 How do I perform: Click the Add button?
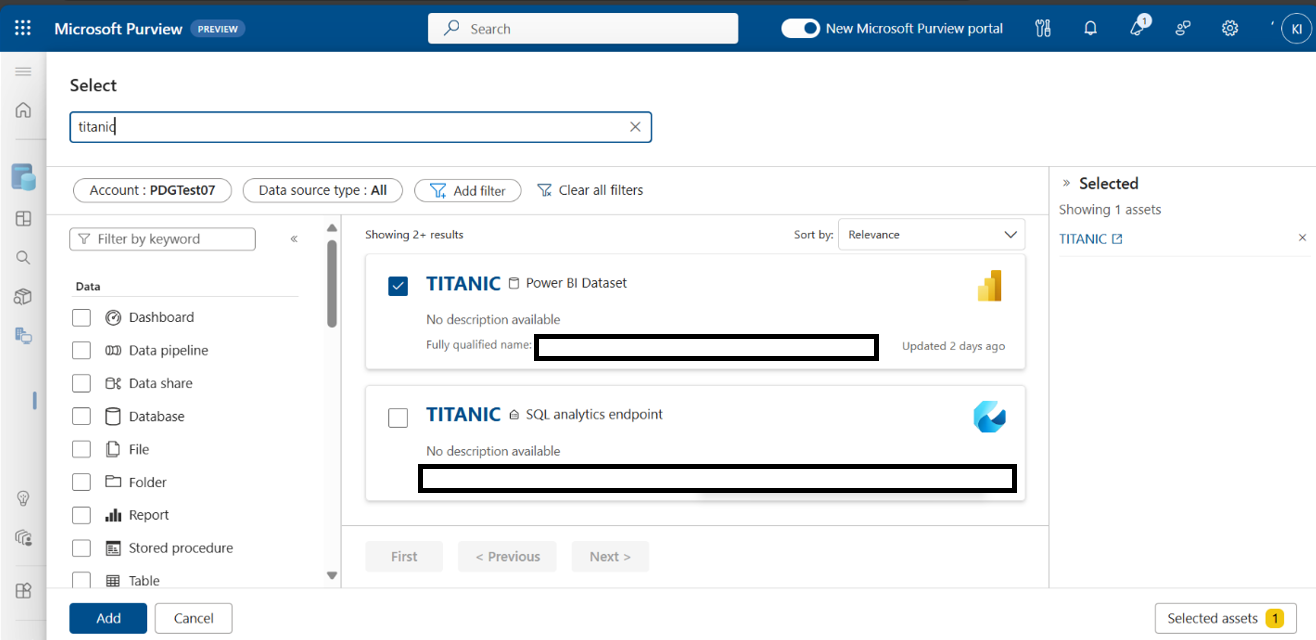click(108, 618)
